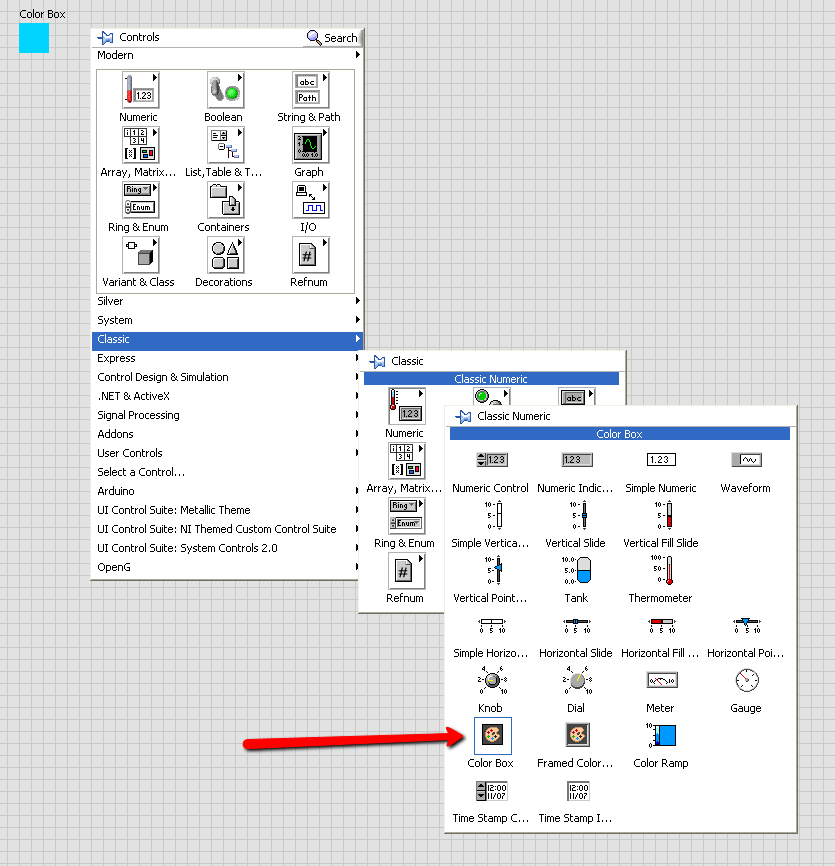The image size is (835, 866).
Task: Select the Color Ramp control
Action: [x=661, y=735]
